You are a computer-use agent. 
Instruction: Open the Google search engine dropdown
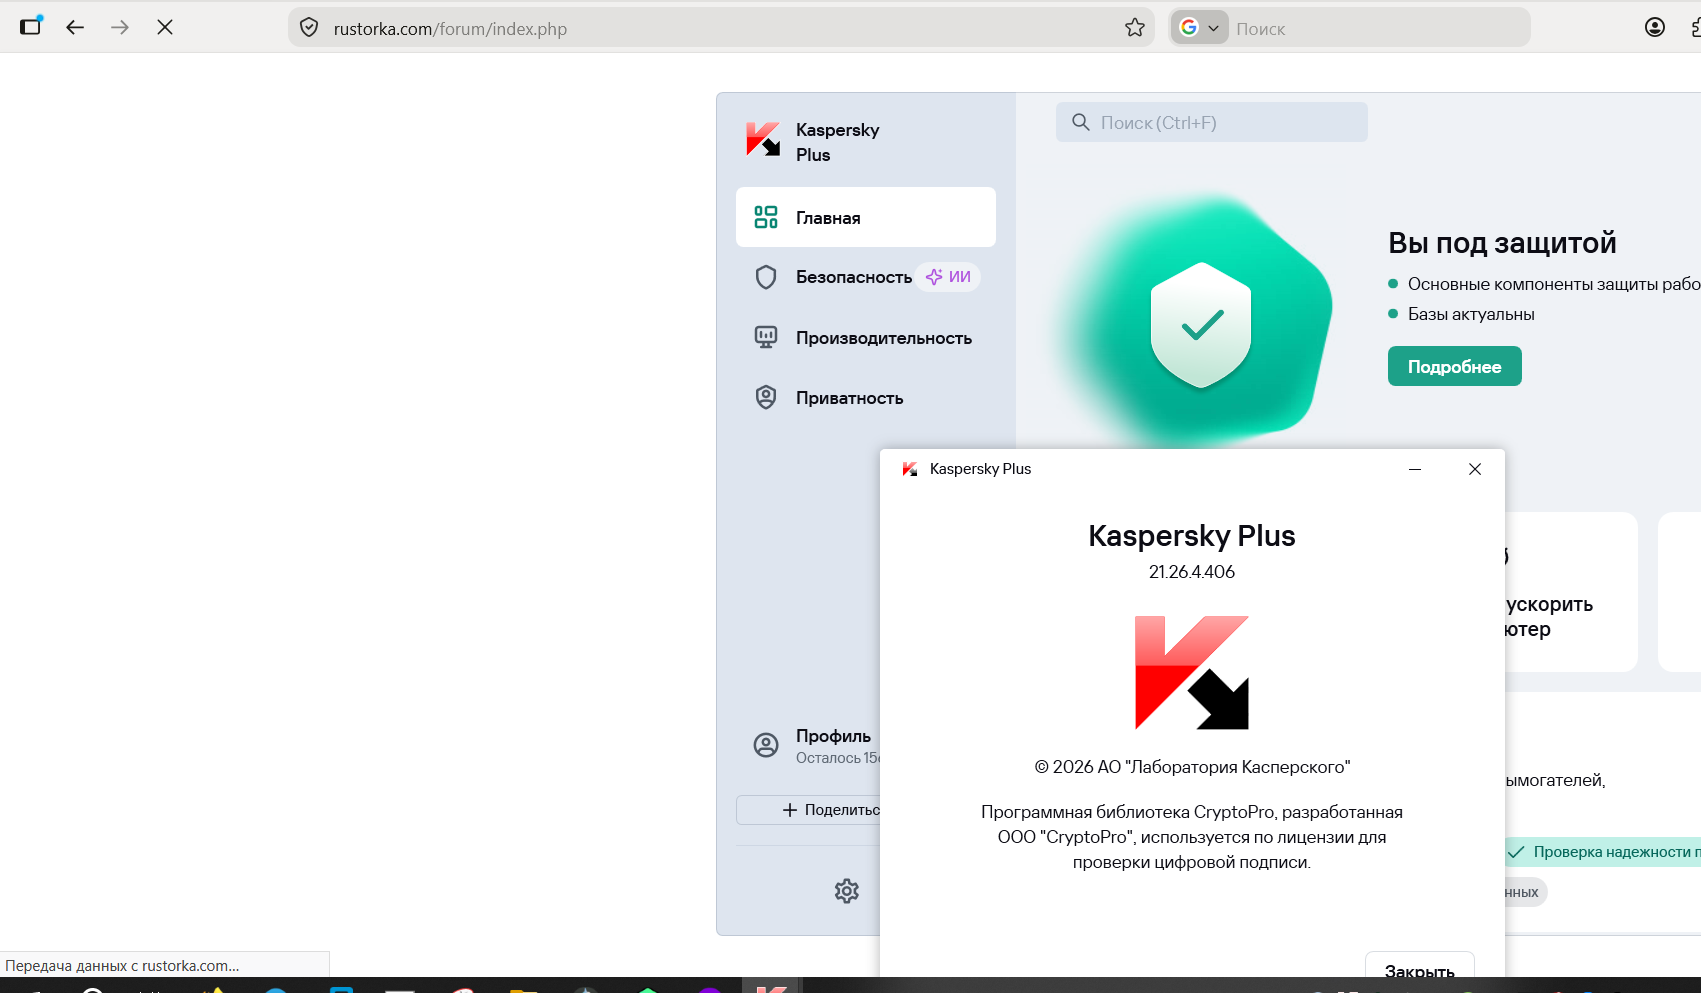[x=1200, y=27]
